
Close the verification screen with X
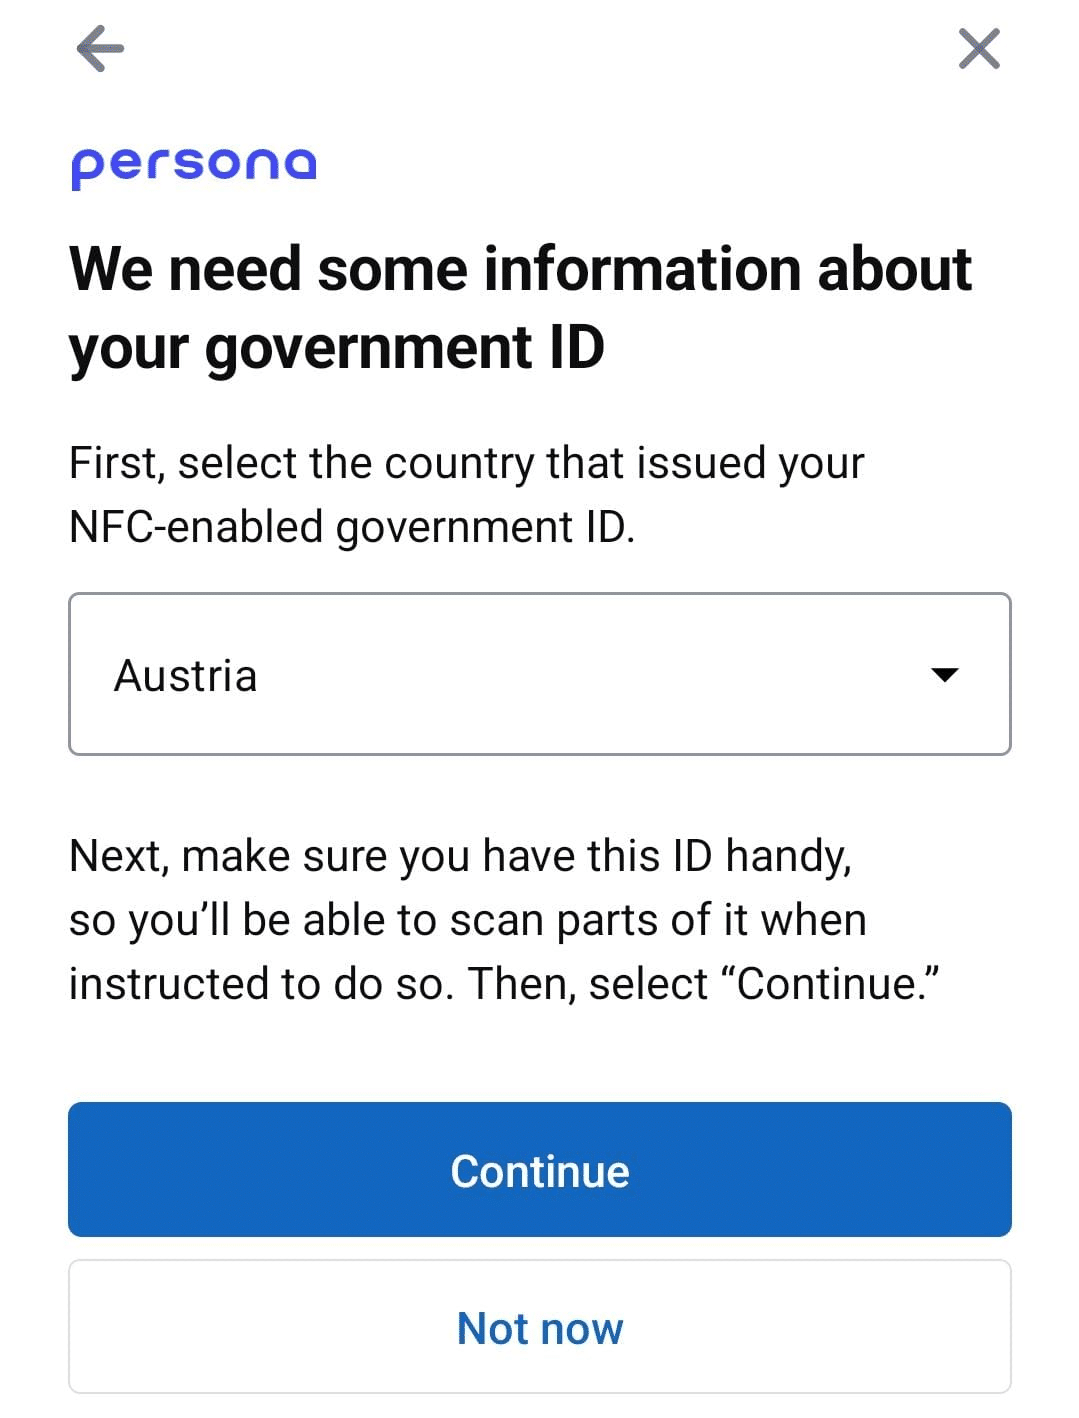979,49
